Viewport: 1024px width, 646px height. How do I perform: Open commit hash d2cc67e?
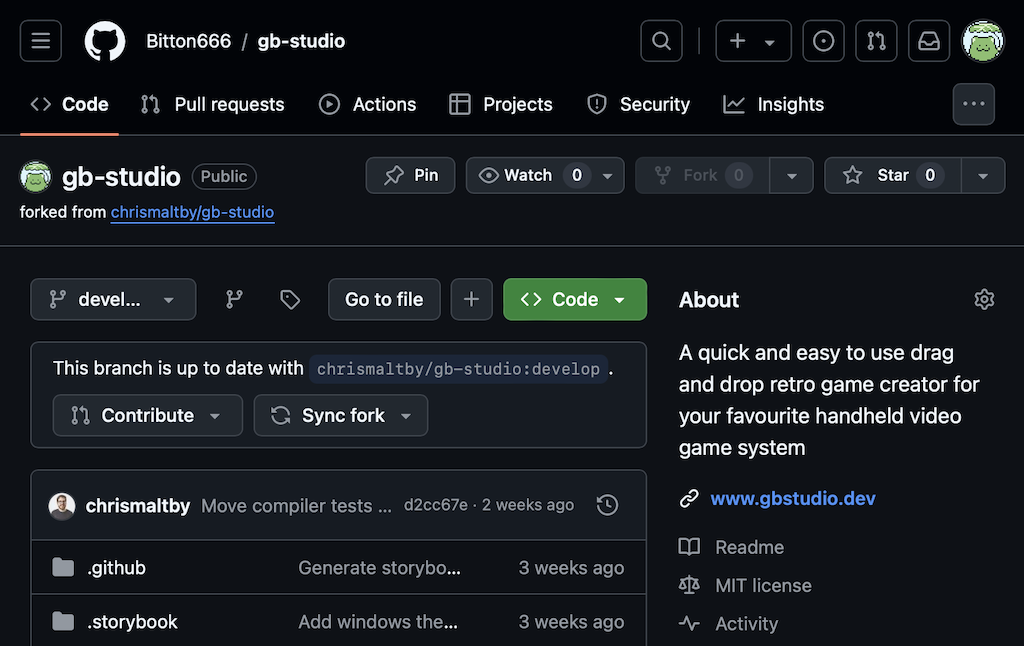436,505
